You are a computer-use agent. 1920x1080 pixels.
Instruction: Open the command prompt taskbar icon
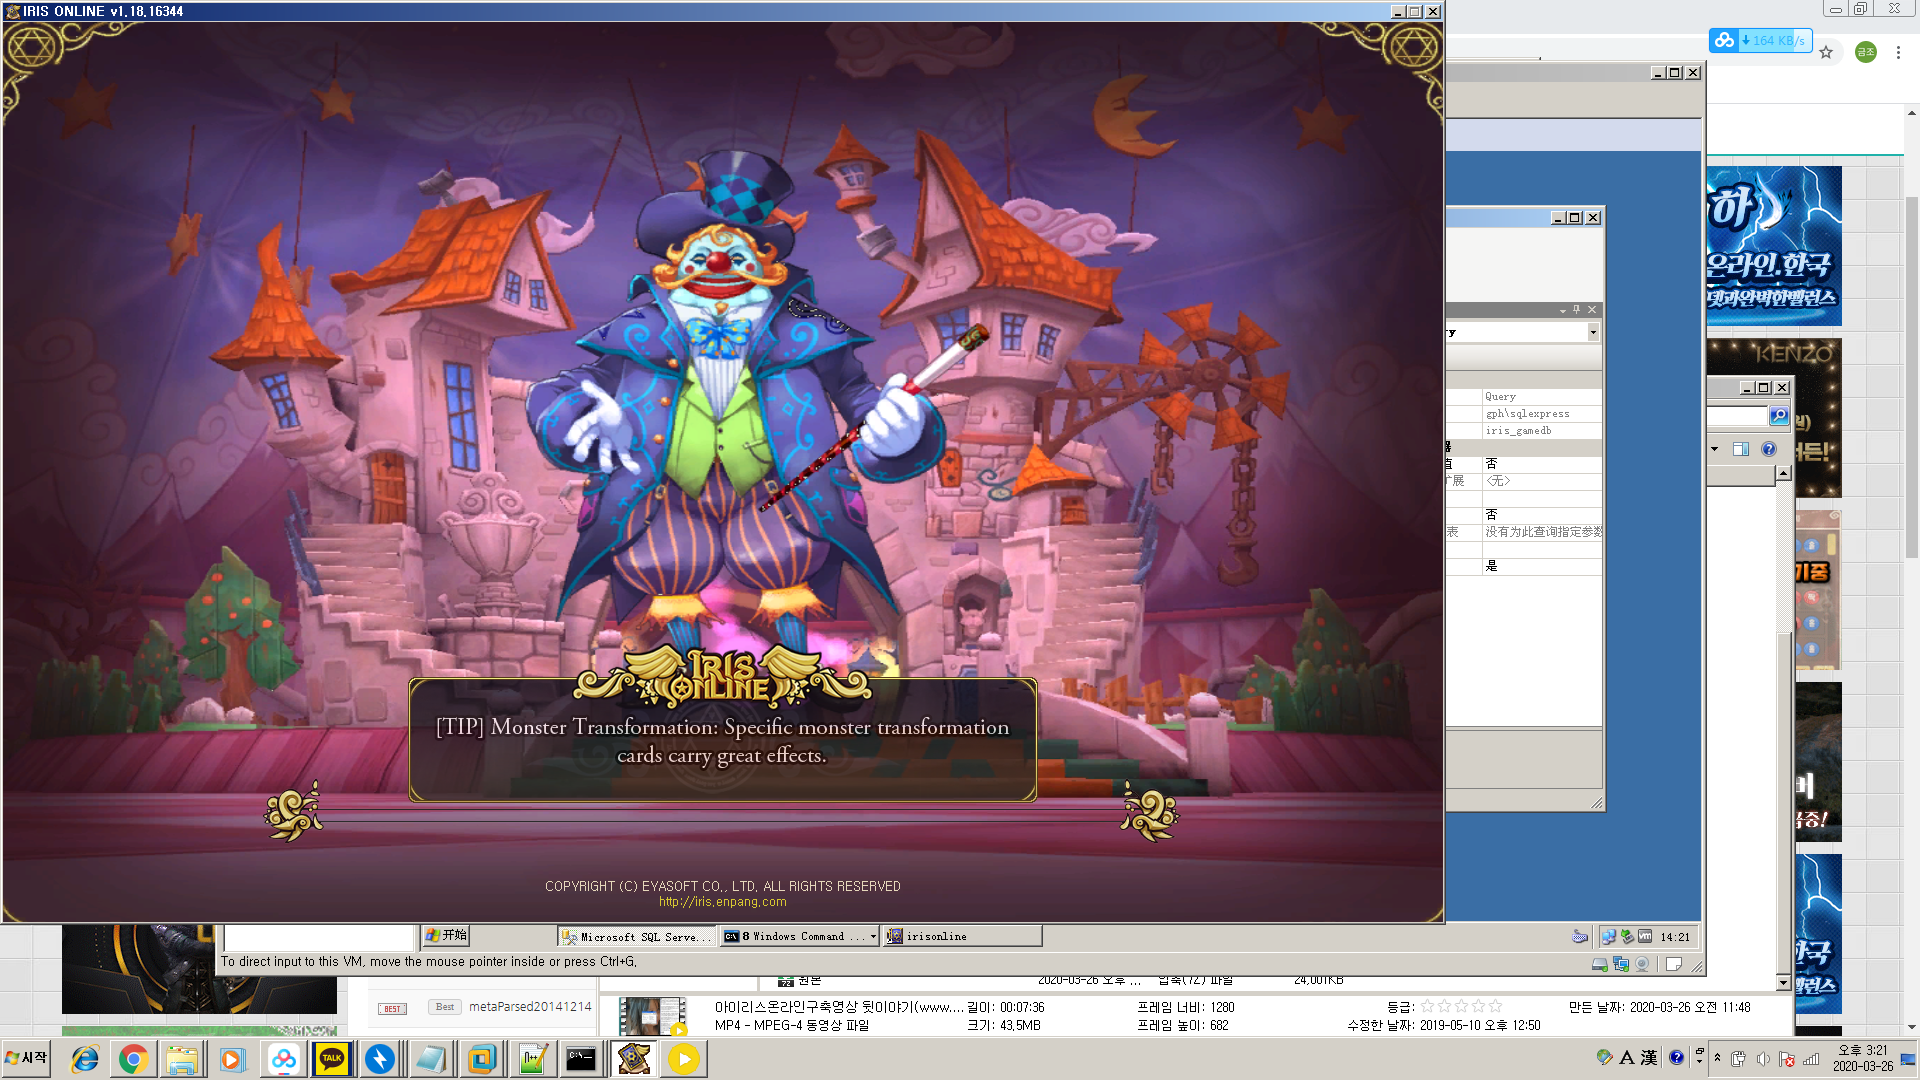581,1059
